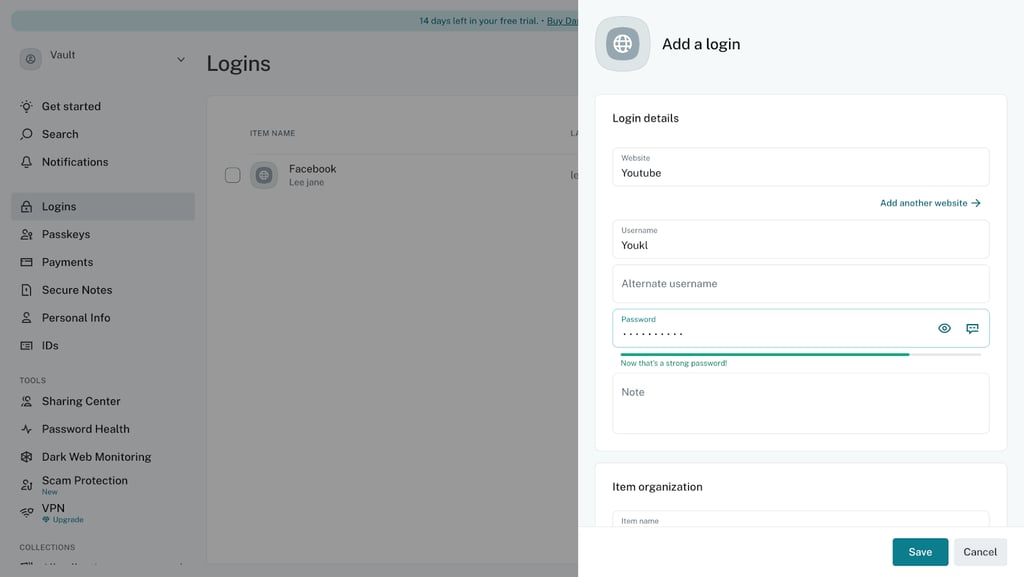
Task: Click the Item organization heading
Action: [x=657, y=487]
